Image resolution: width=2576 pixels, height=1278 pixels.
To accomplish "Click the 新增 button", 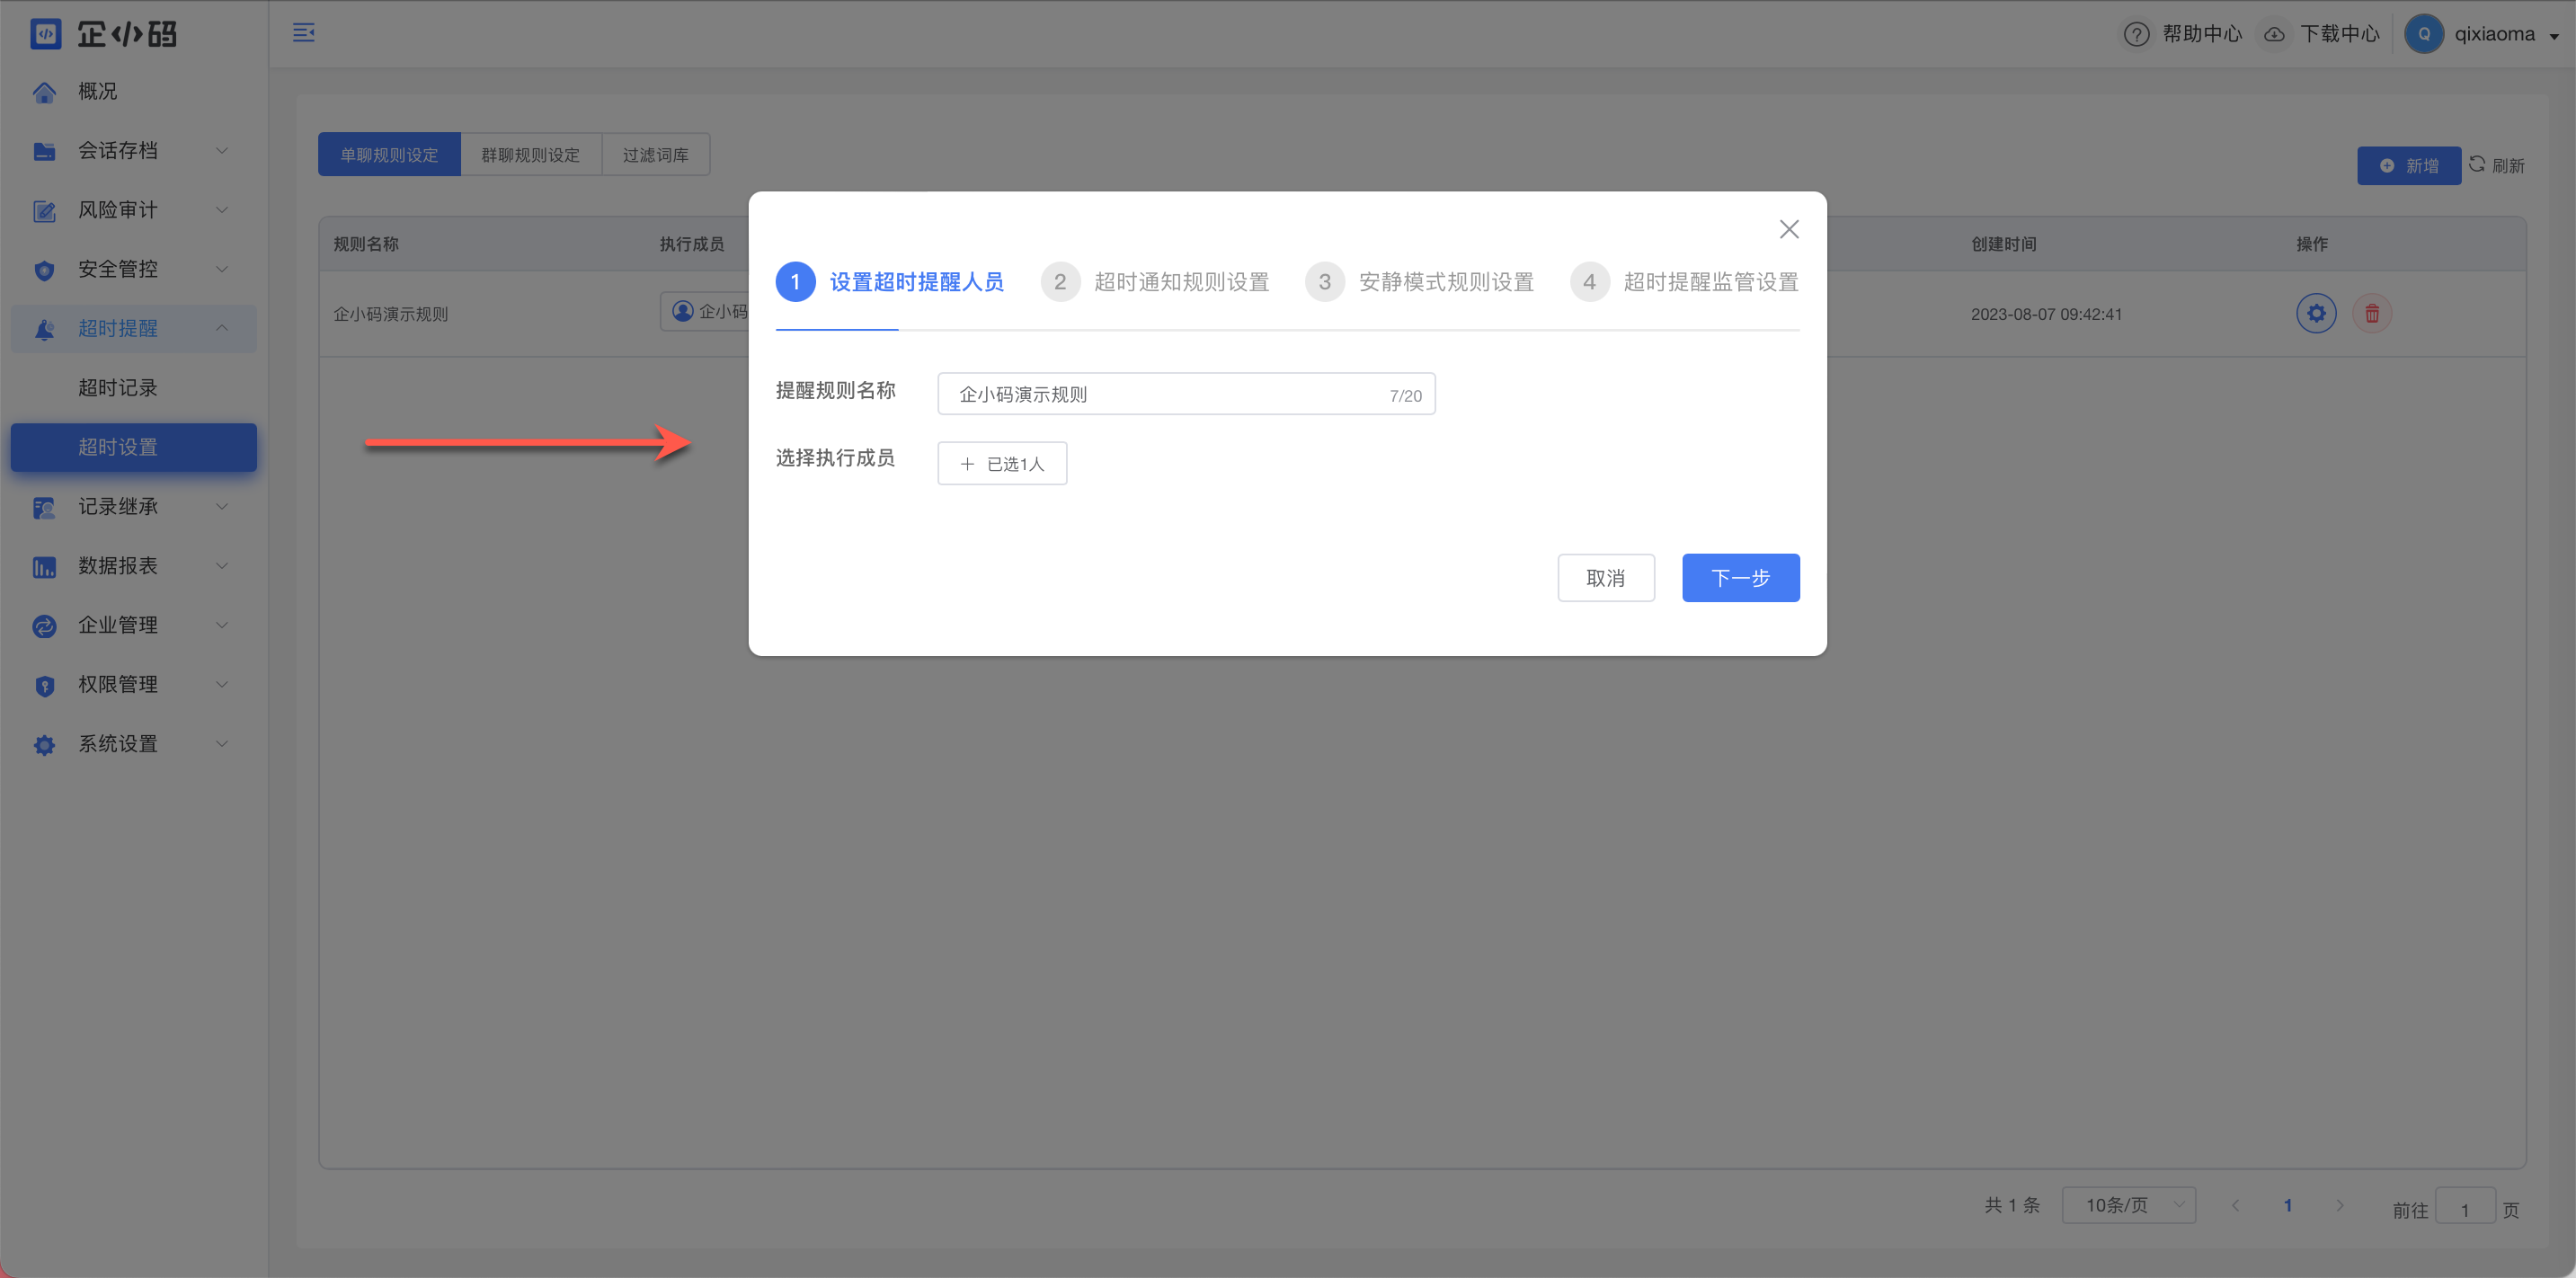I will point(2409,165).
